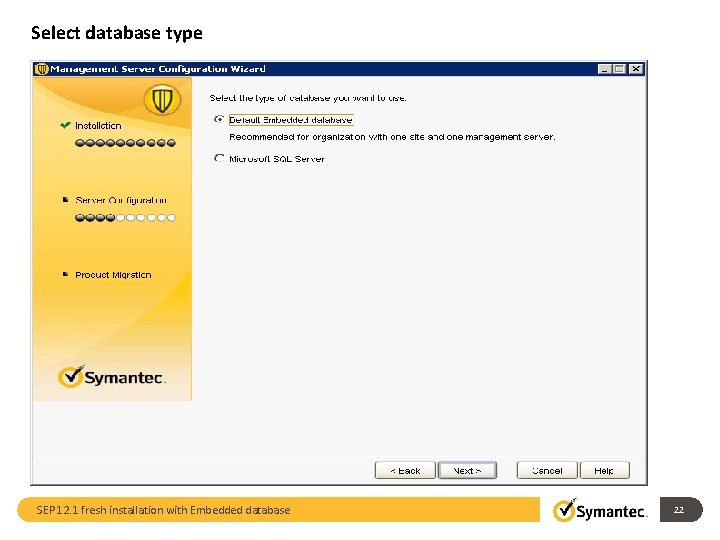Viewport: 720px width, 540px height.
Task: Click the SEP 12.1 fresh installation footer text
Action: [163, 510]
